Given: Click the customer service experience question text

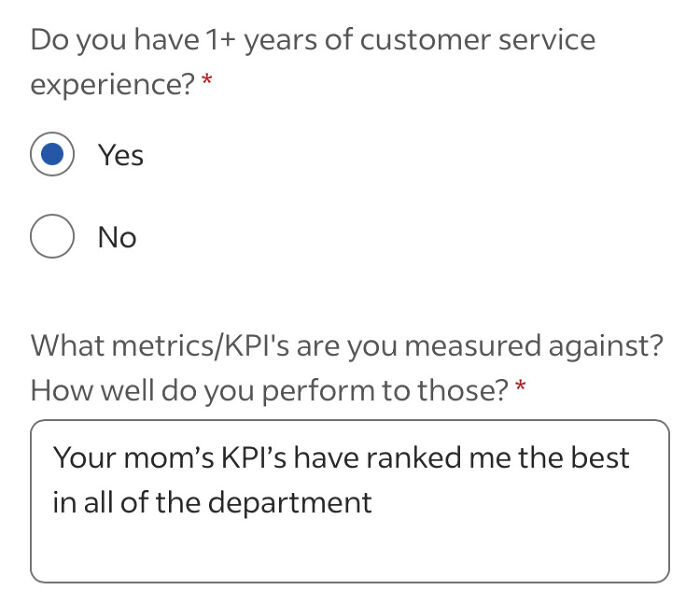Looking at the screenshot, I should [x=312, y=41].
